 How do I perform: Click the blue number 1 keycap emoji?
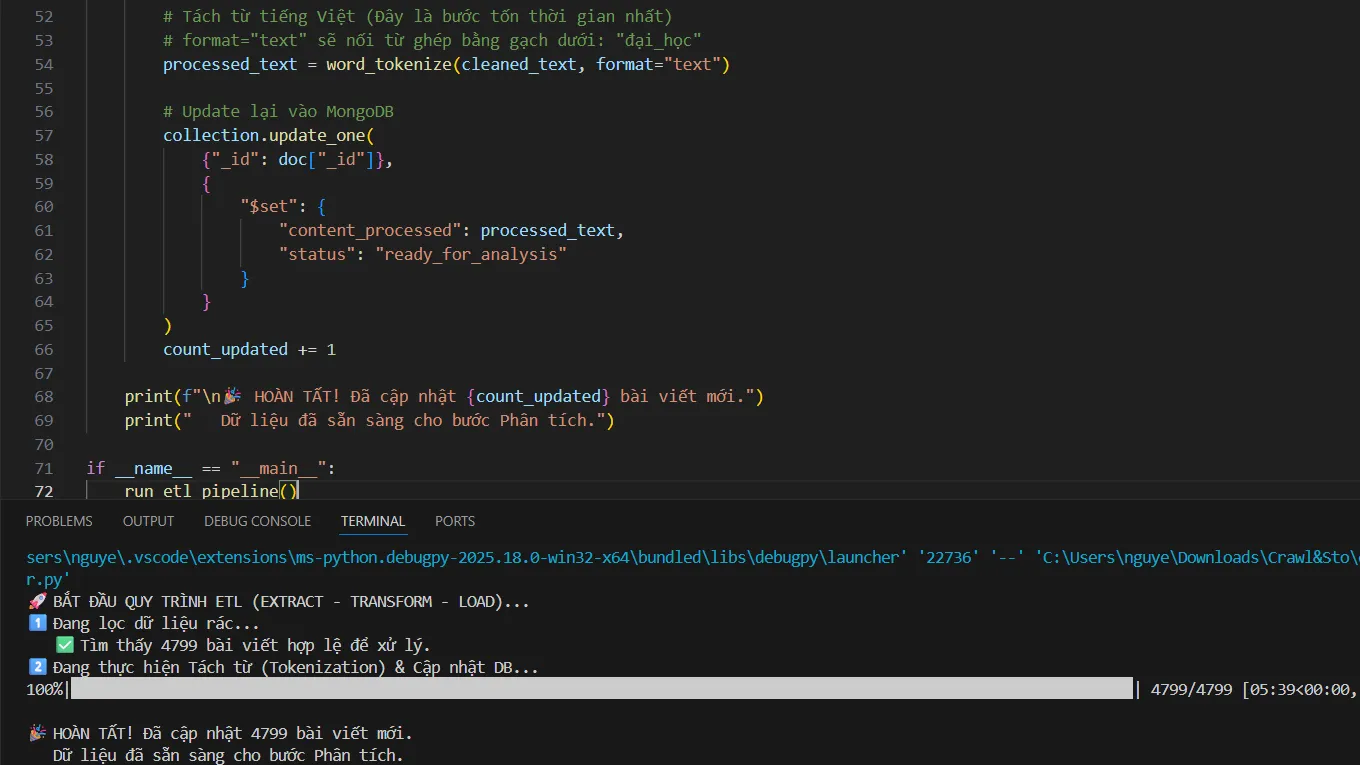click(37, 624)
